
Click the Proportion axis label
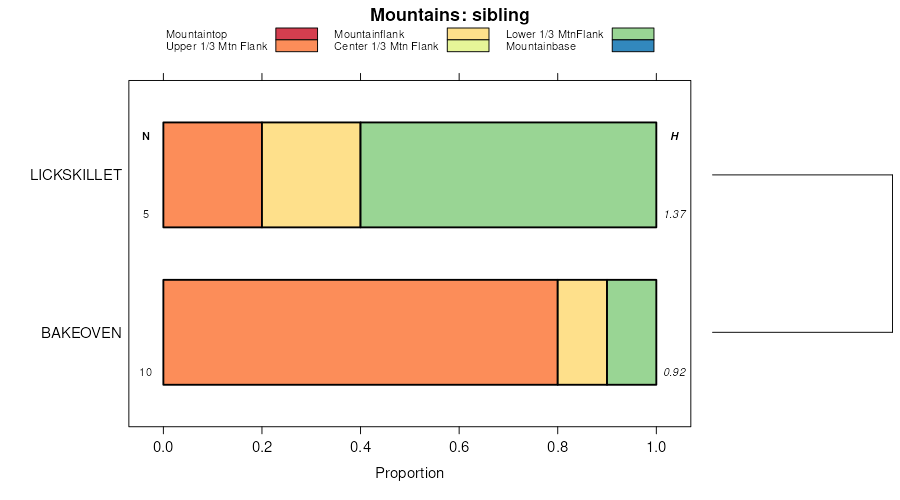click(409, 472)
